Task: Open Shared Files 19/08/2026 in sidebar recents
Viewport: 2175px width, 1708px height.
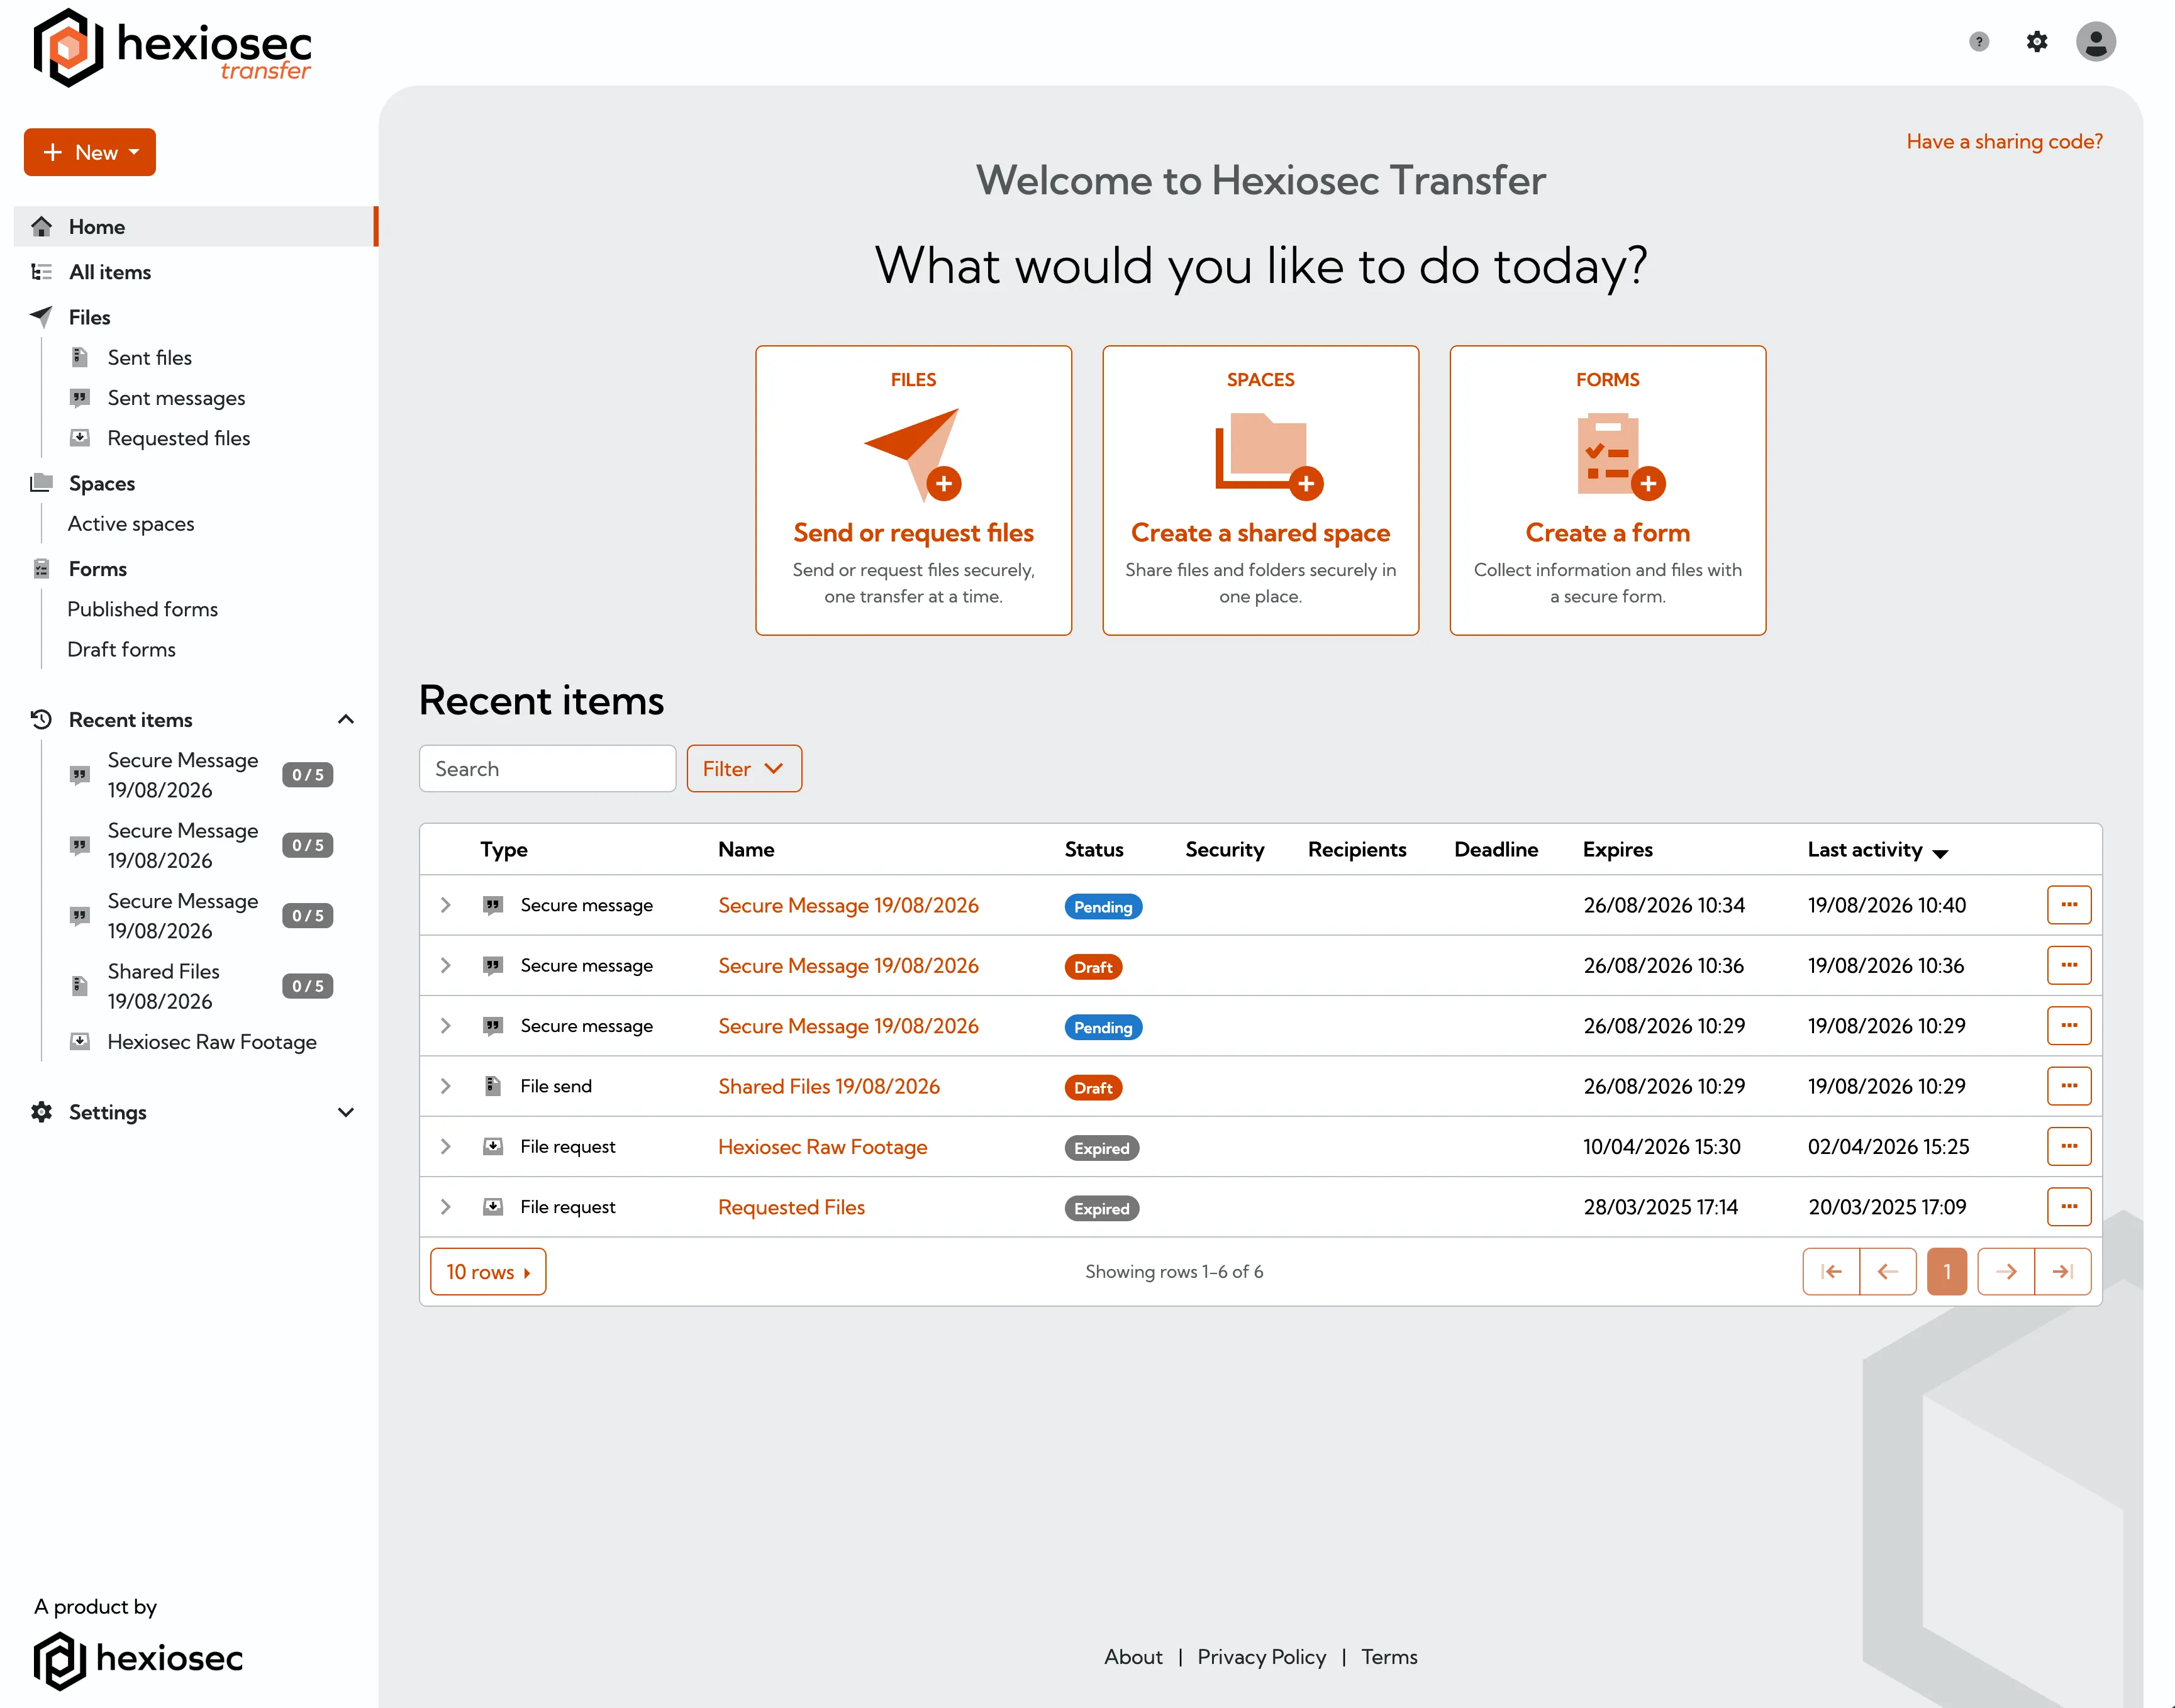Action: [163, 986]
